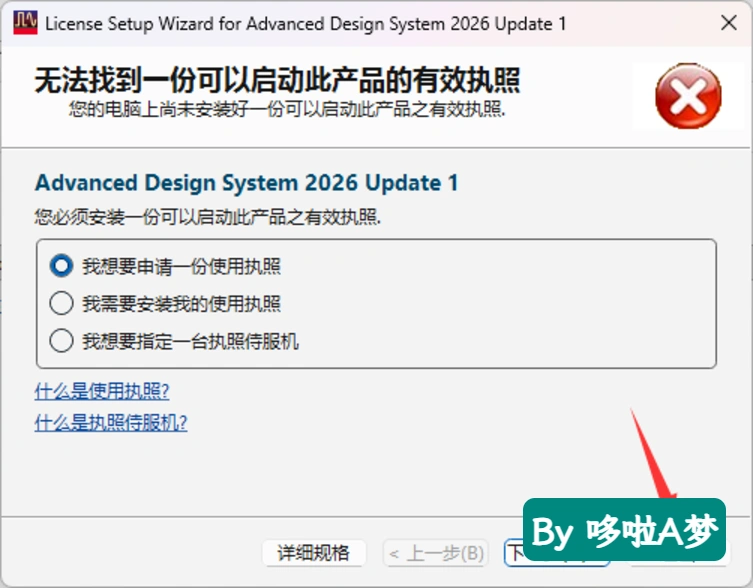753x588 pixels.
Task: Click the '您必须安装一份可以启动此产品之有效执照' instruction text
Action: 207,217
